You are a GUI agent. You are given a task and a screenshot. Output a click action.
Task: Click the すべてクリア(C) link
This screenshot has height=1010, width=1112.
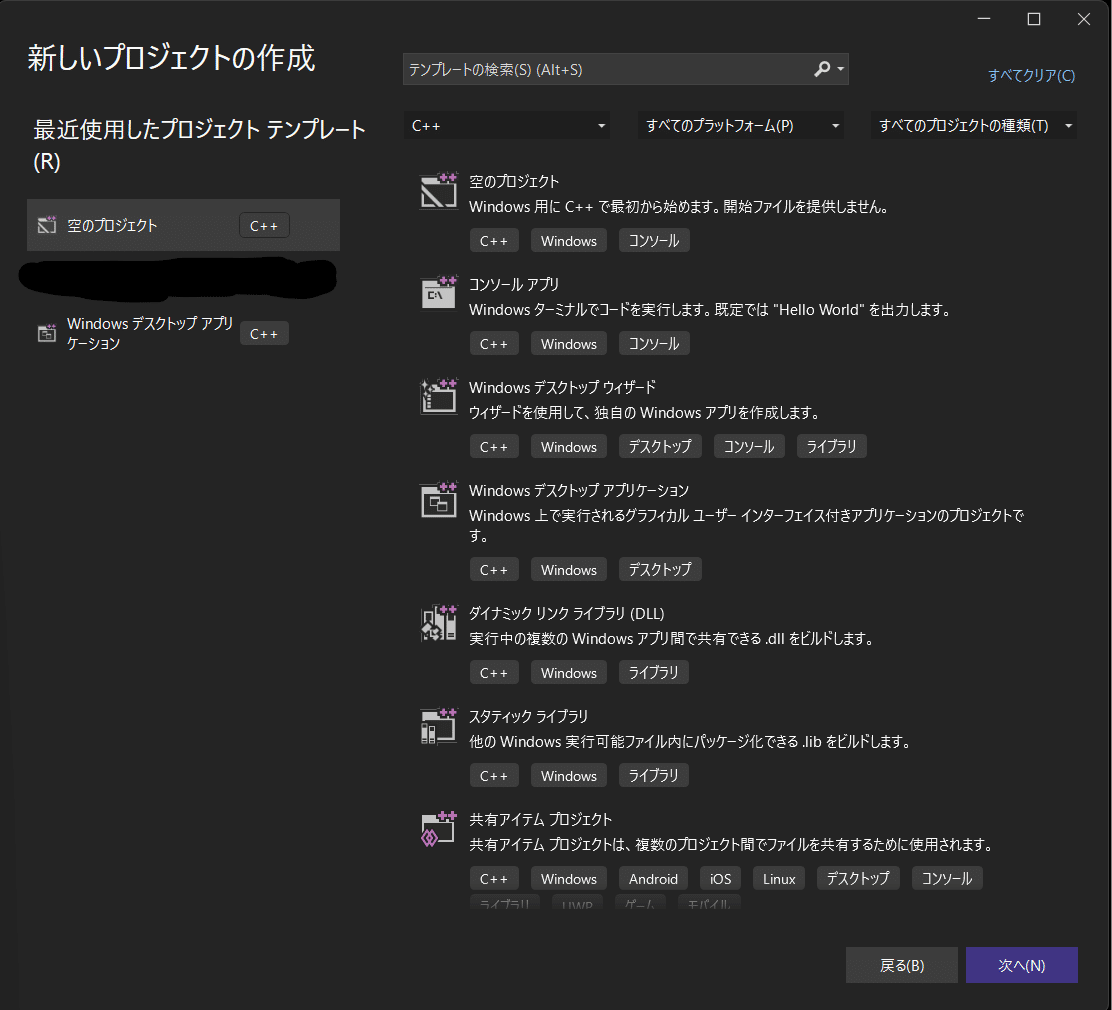pyautogui.click(x=1031, y=75)
